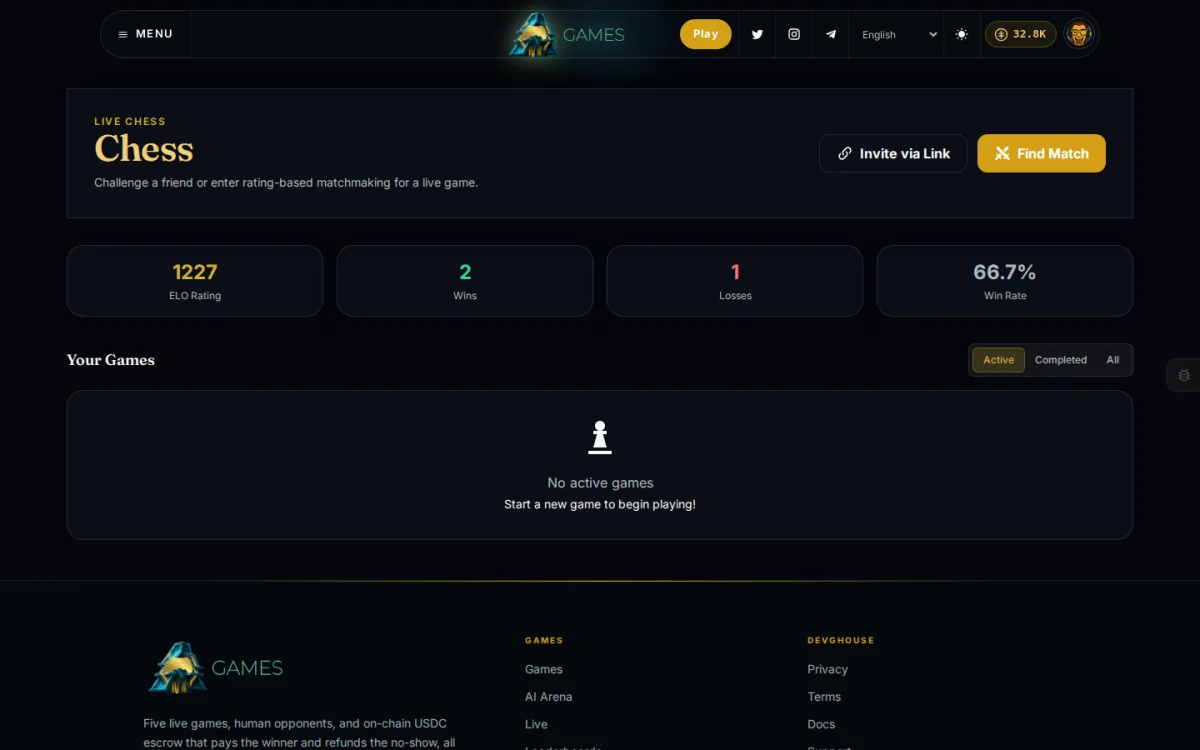Open the footer Games link

pyautogui.click(x=544, y=669)
